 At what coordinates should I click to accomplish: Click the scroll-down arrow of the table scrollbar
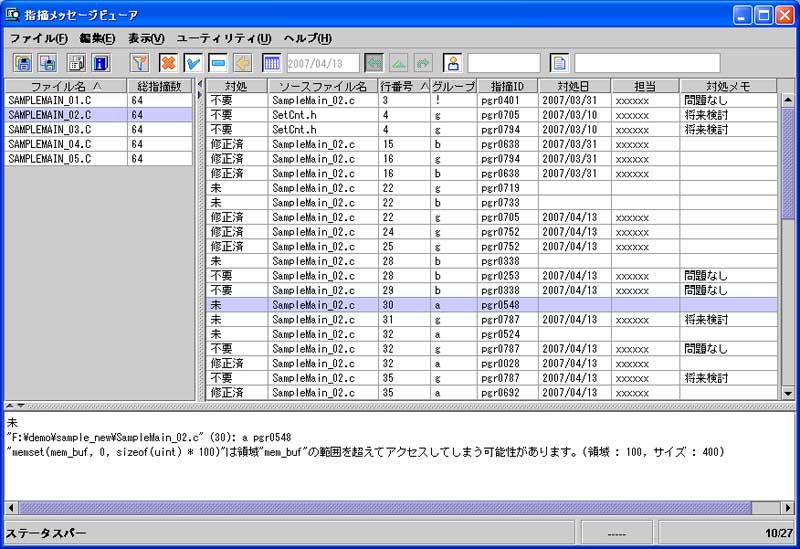[788, 393]
